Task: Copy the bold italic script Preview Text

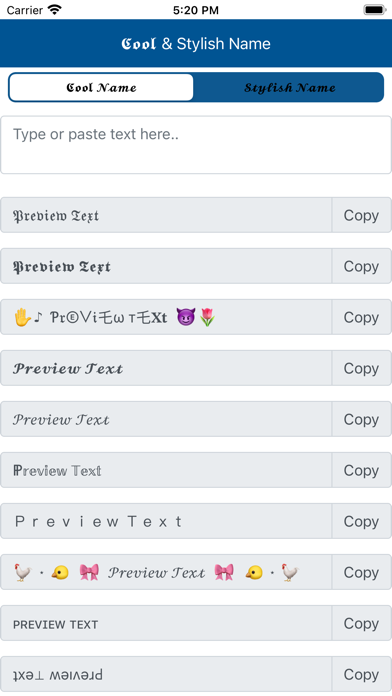Action: click(x=361, y=368)
